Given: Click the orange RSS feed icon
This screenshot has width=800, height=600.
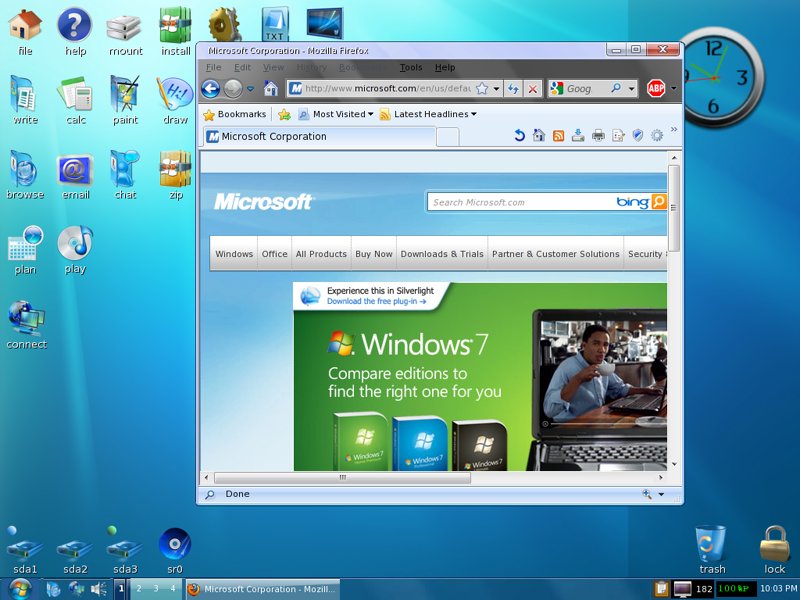Looking at the screenshot, I should (559, 136).
